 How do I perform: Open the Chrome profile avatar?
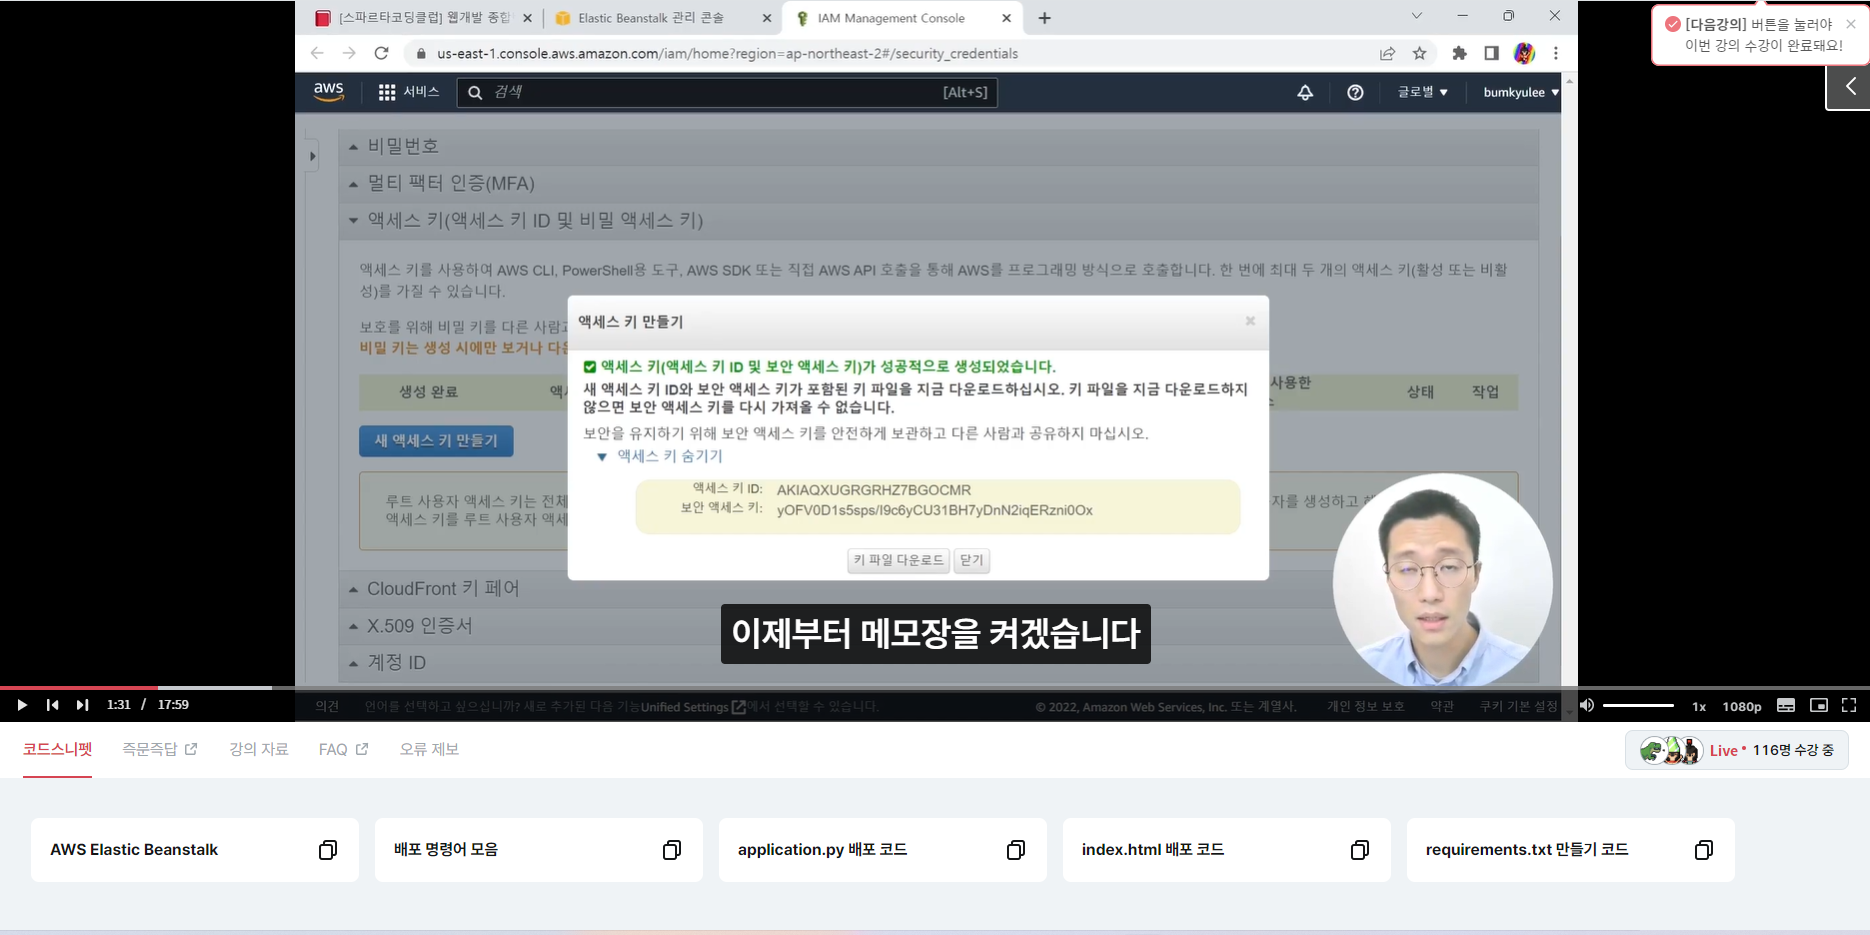pos(1524,54)
